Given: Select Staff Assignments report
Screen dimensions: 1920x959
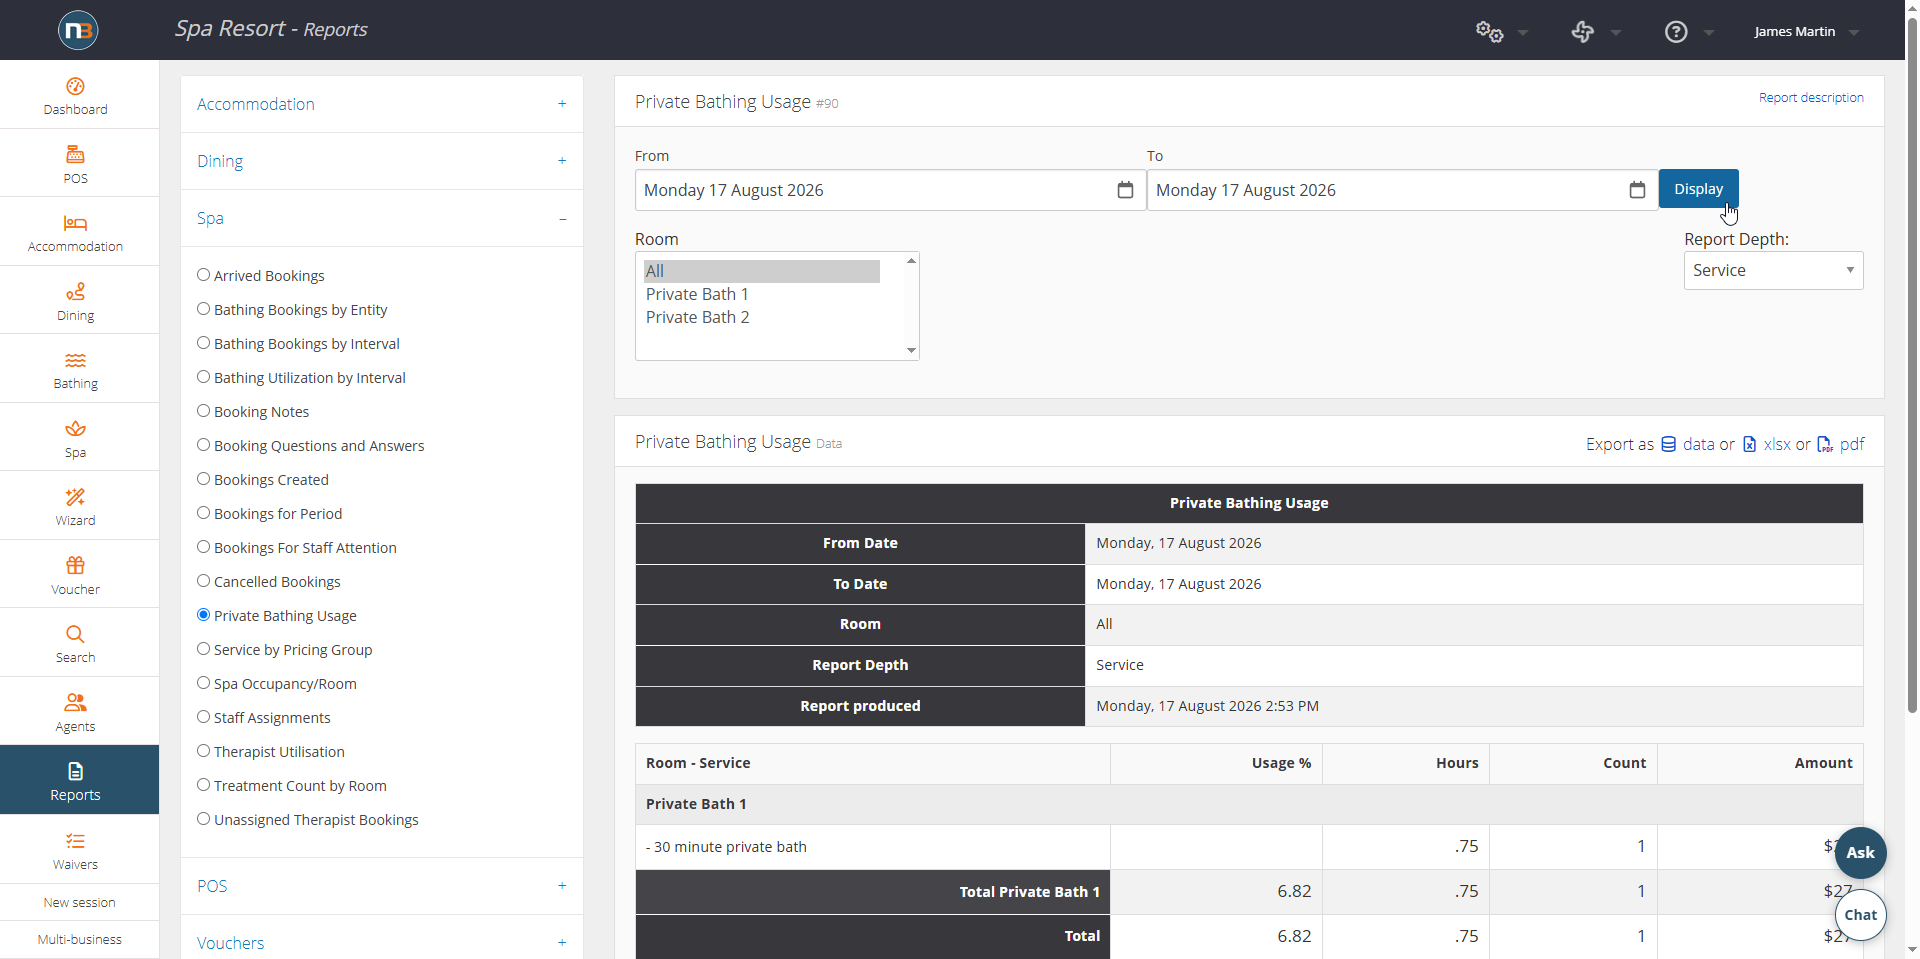Looking at the screenshot, I should (x=203, y=717).
